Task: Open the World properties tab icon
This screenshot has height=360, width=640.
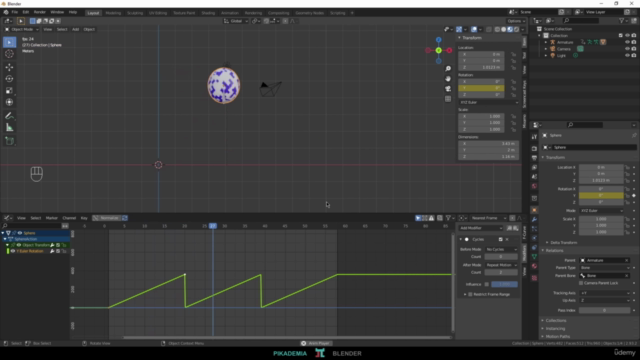Action: [534, 186]
